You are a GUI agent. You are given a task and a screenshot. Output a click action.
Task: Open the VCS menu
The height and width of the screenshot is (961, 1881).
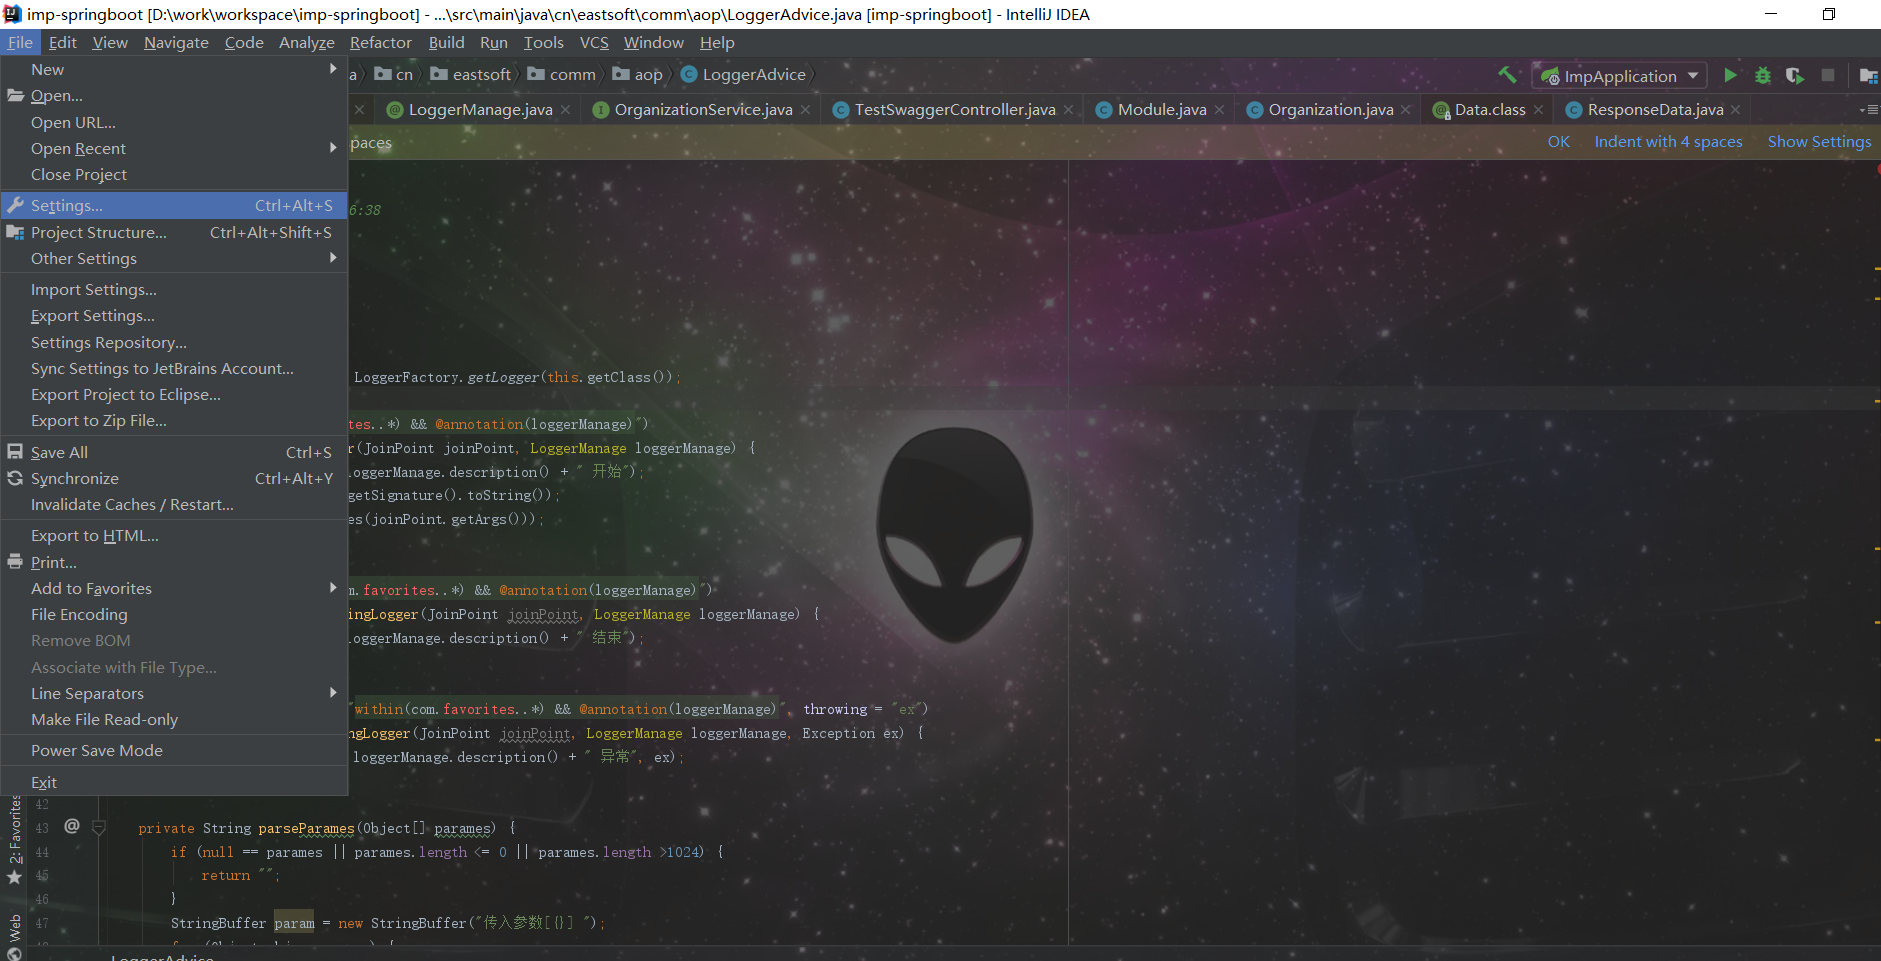594,43
